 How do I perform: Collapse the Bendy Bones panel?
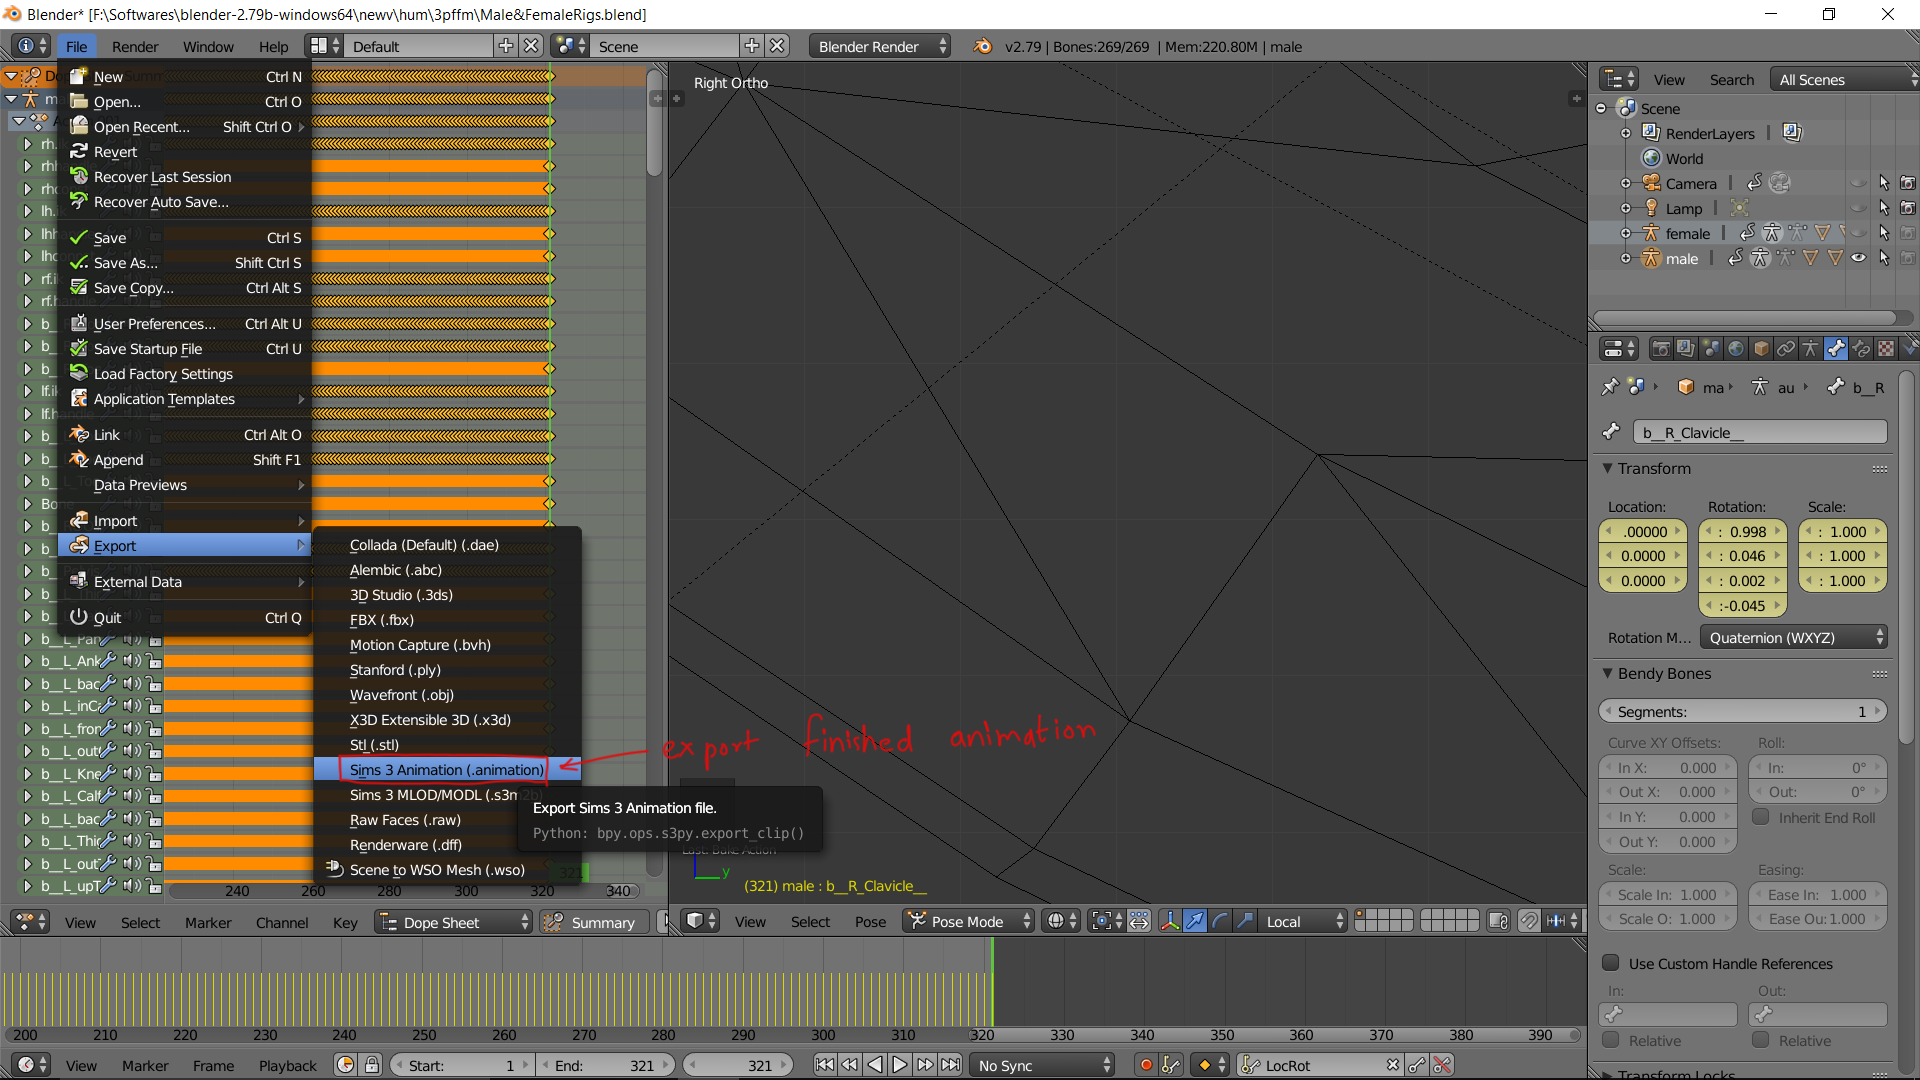[x=1607, y=674]
